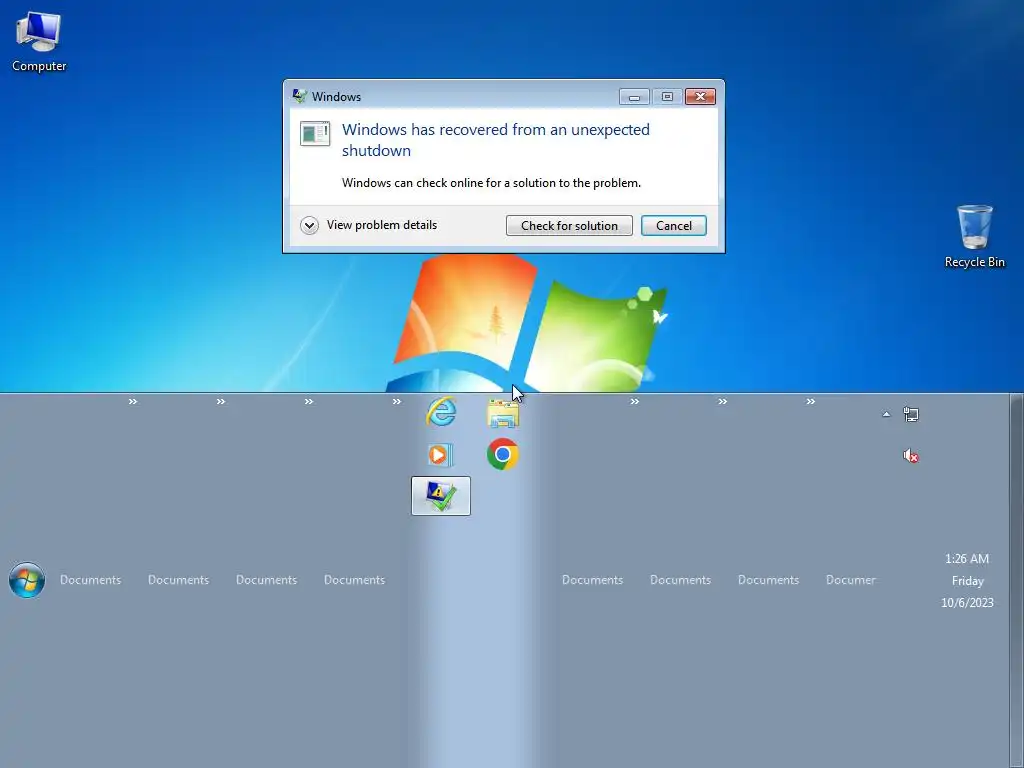Image resolution: width=1024 pixels, height=768 pixels.
Task: Select the problem reporting taskbar button
Action: click(x=441, y=496)
